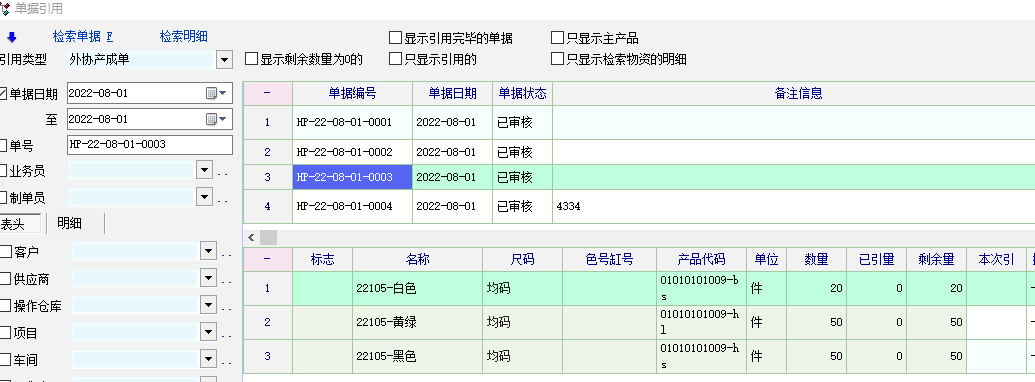This screenshot has width=1035, height=382.
Task: Enable 只显示主产品 checkbox
Action: 557,38
